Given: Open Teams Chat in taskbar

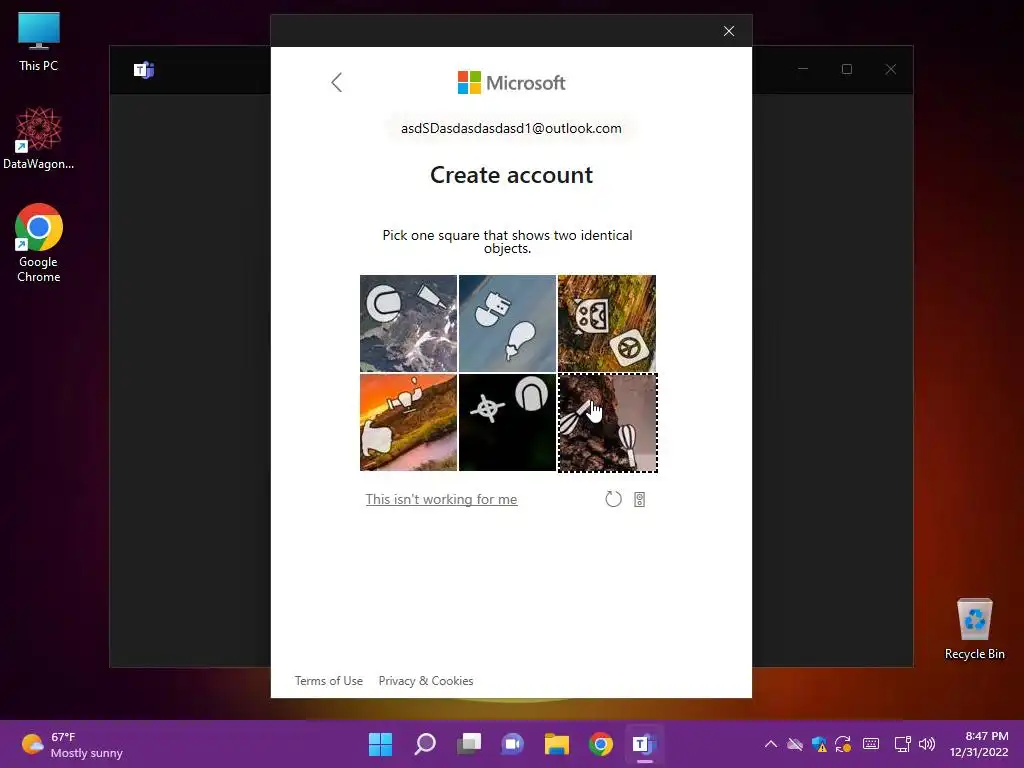Looking at the screenshot, I should coord(513,744).
